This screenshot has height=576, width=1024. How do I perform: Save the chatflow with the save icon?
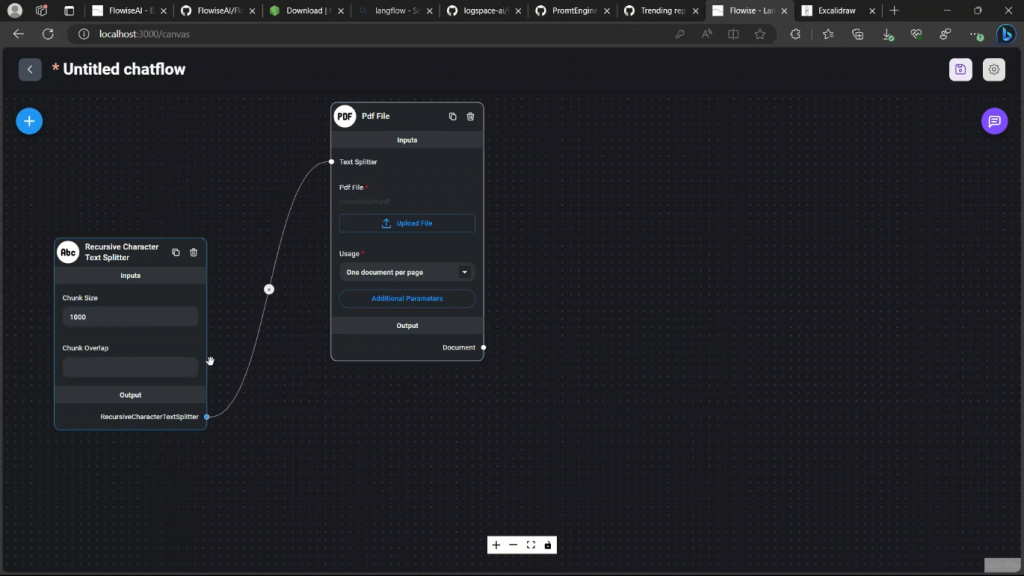[960, 69]
